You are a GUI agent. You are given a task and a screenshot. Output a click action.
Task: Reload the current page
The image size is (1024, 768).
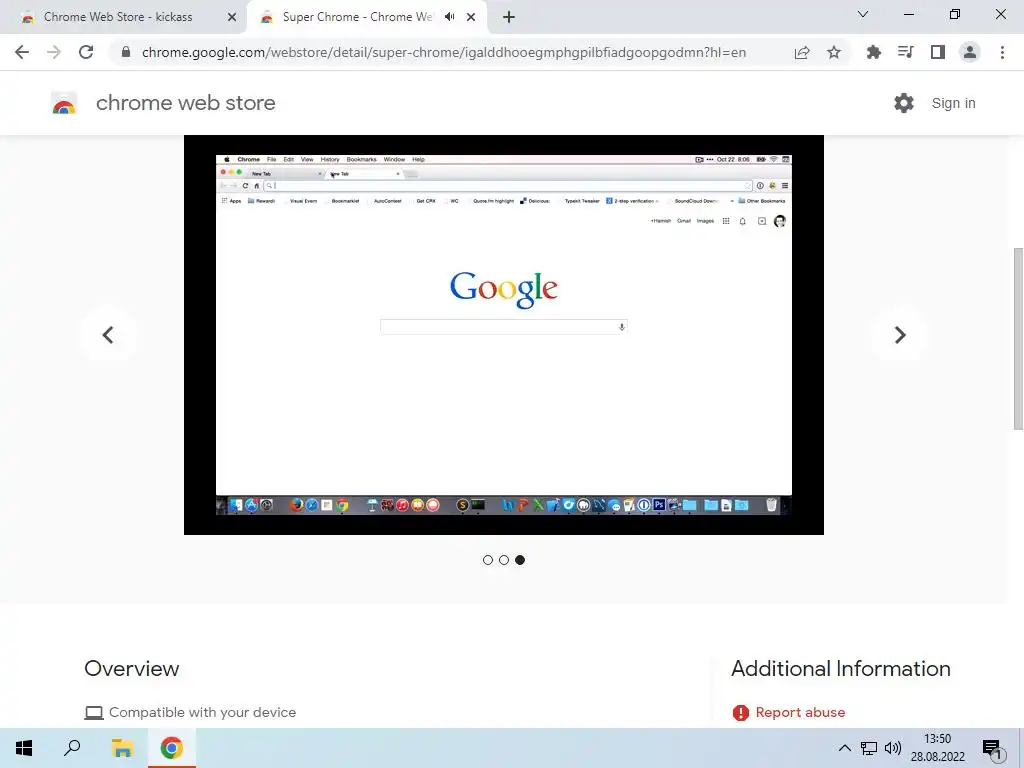tap(86, 52)
